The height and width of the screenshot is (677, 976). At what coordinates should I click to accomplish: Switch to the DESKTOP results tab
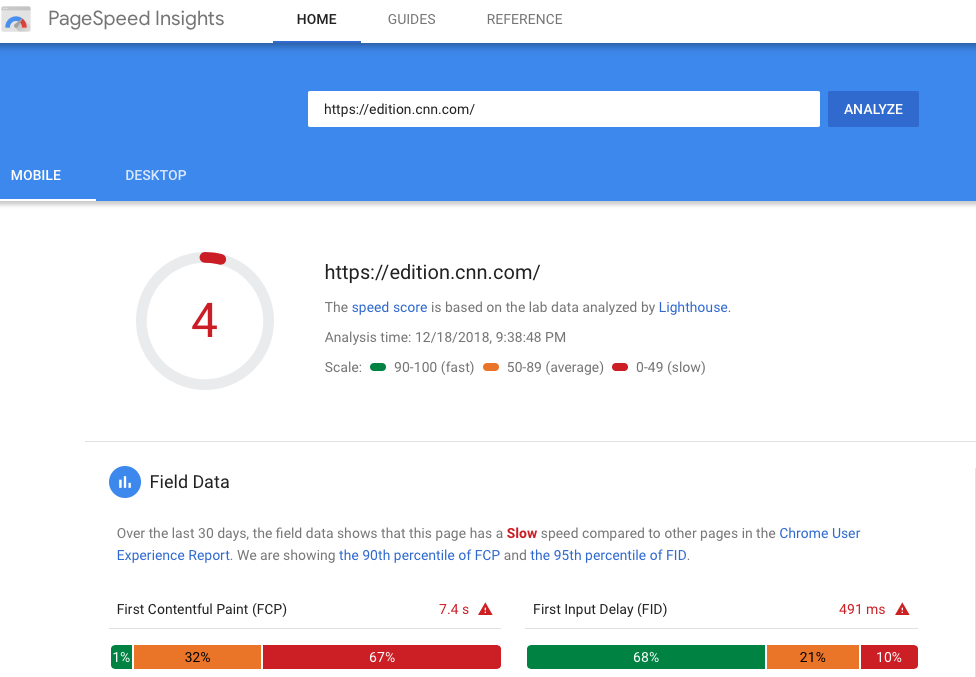pyautogui.click(x=156, y=175)
